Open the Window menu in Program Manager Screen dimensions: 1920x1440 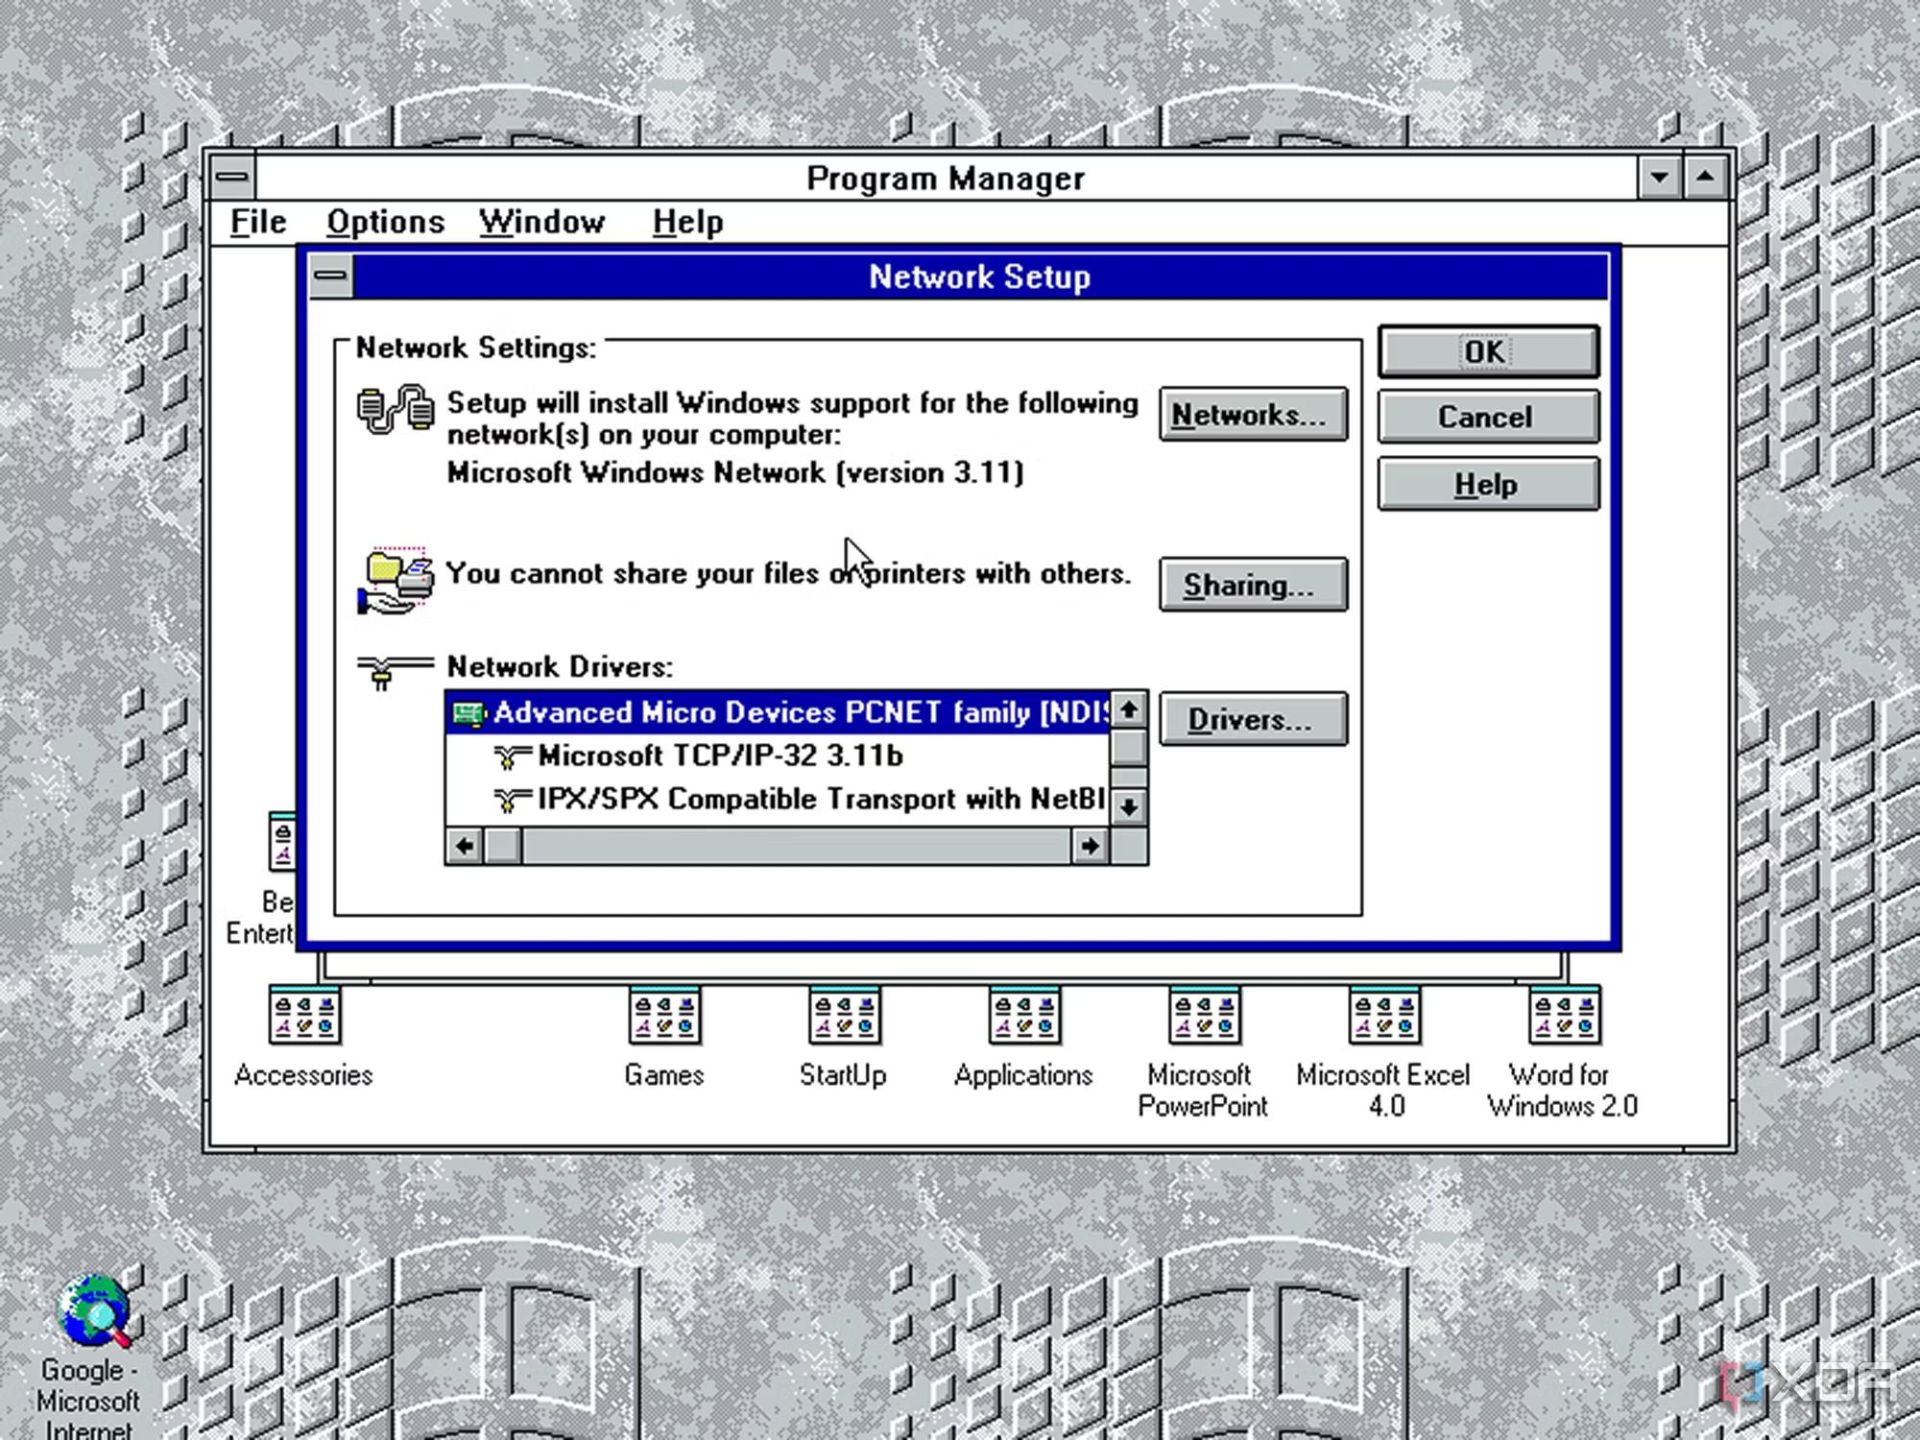coord(542,221)
